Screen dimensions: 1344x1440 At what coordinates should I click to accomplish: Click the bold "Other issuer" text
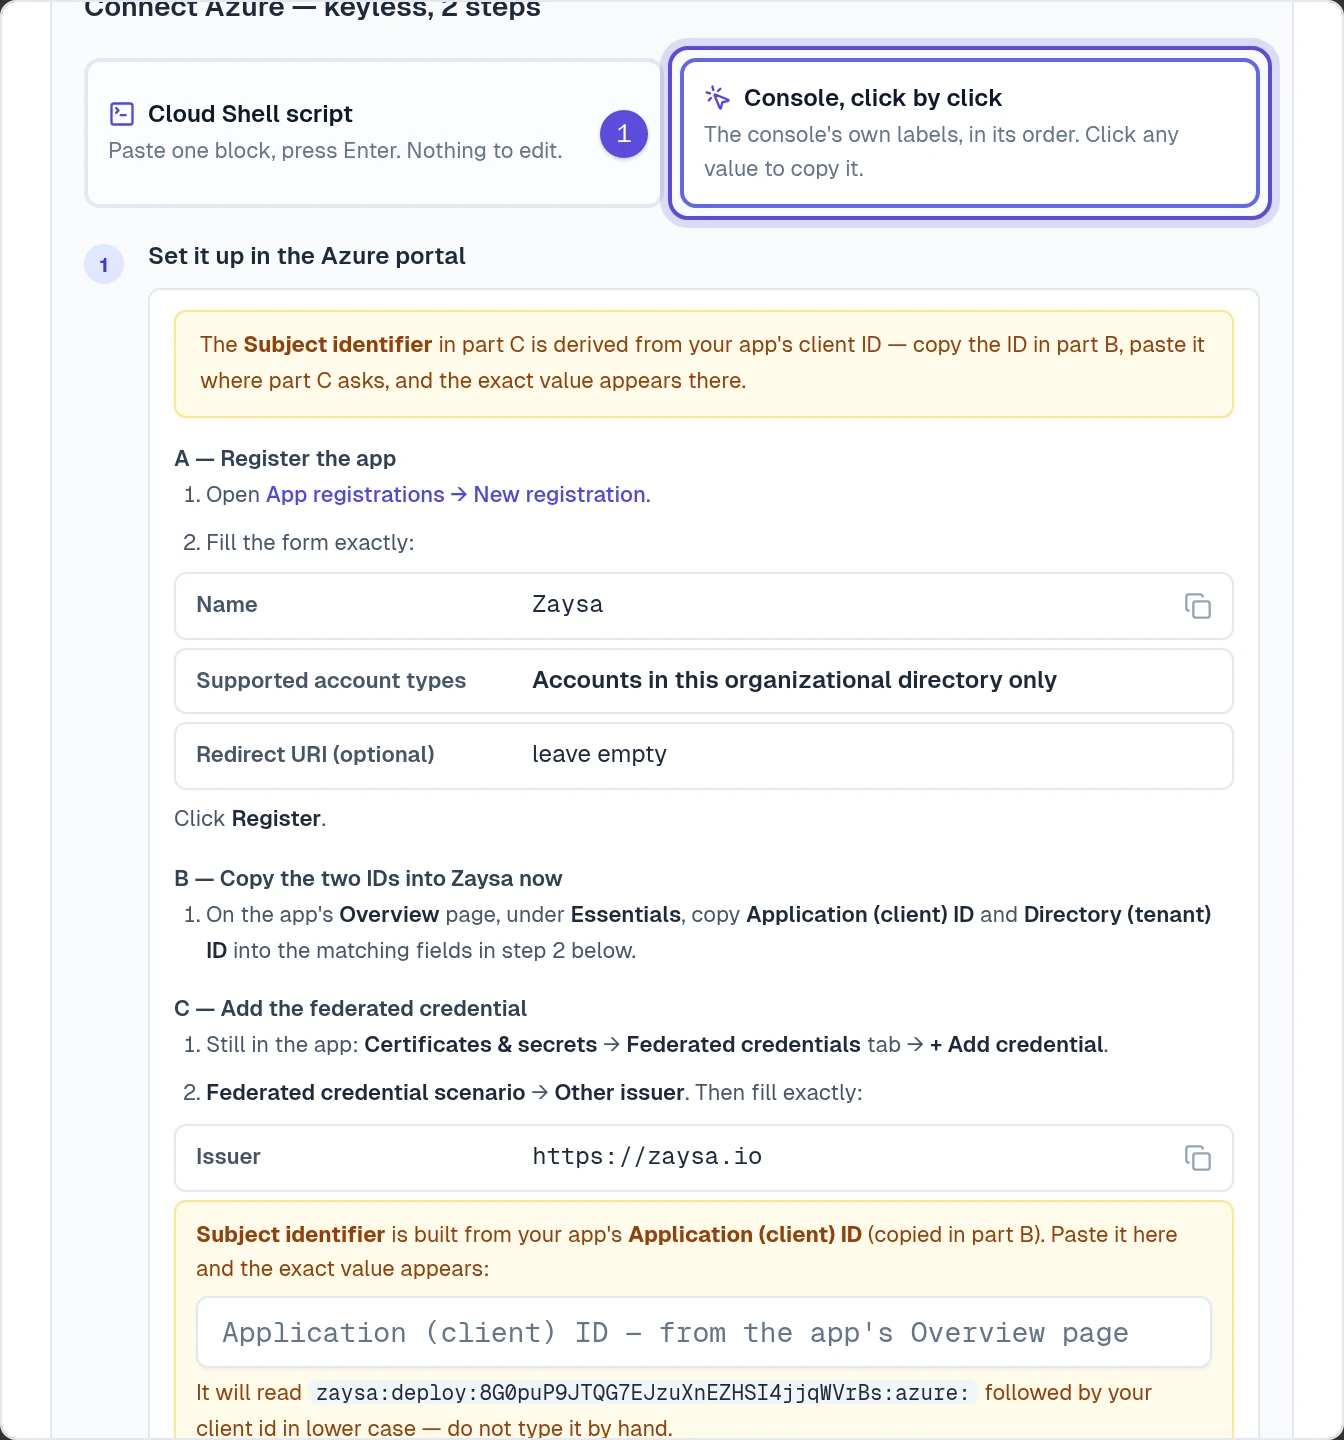coord(619,1092)
